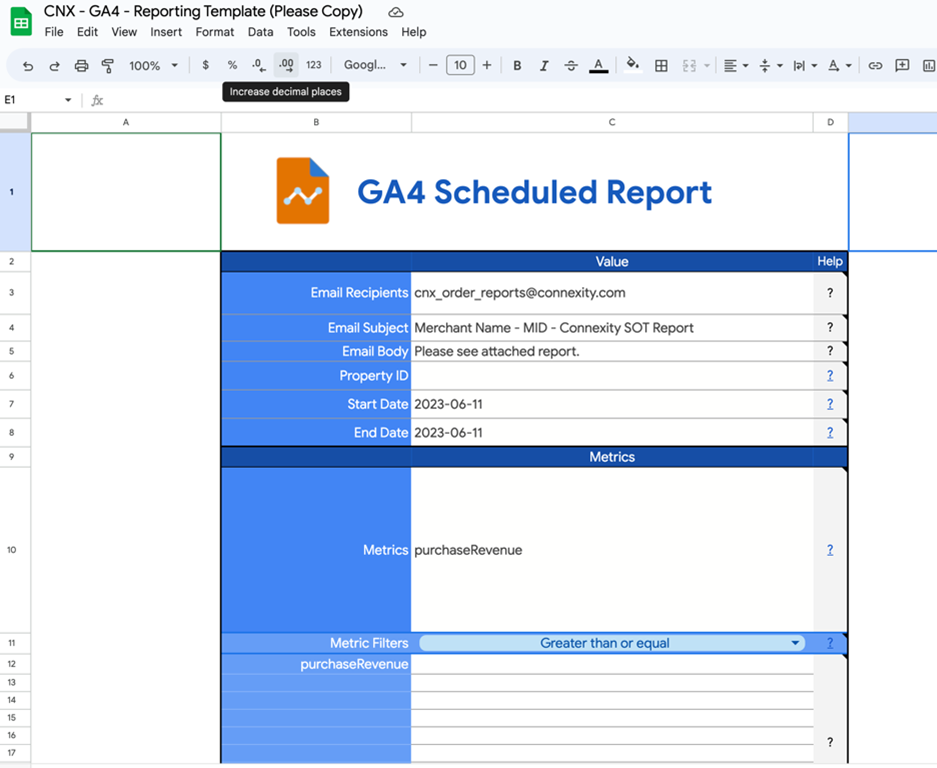937x768 pixels.
Task: Go to Sheets home via green logo
Action: coord(22,22)
